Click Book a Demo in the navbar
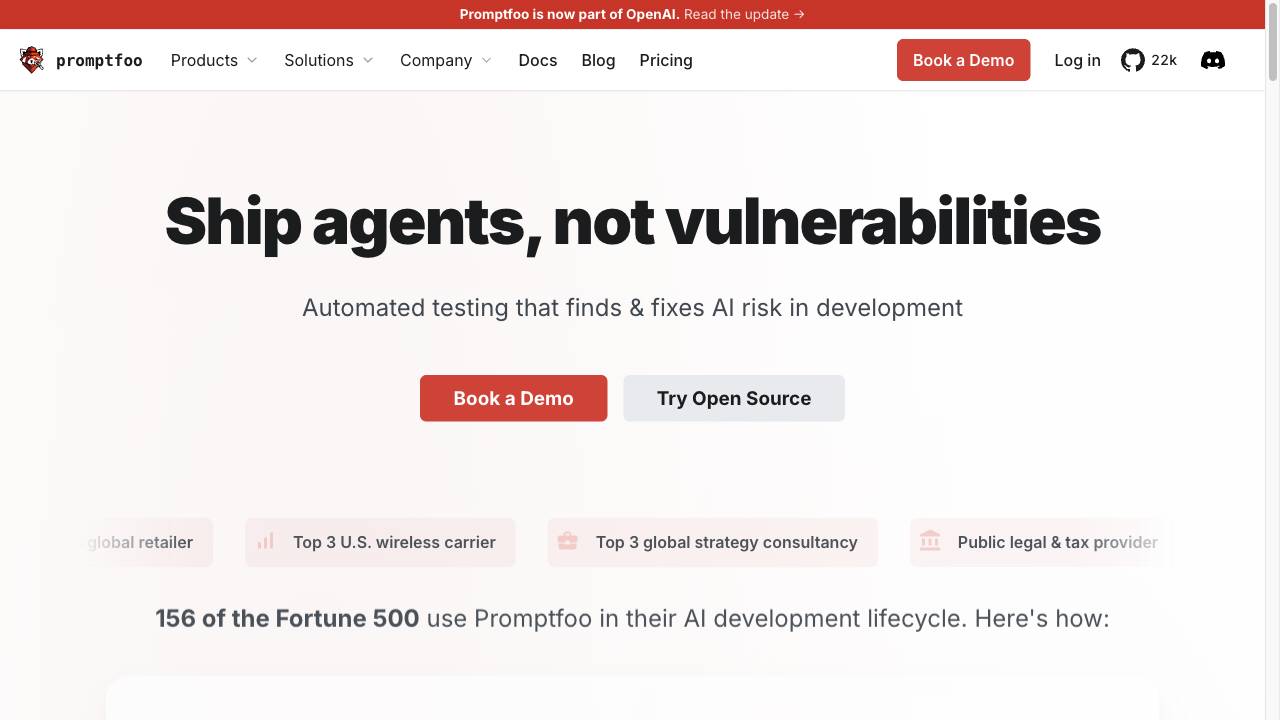Screen dimensions: 1280x720 click(963, 60)
